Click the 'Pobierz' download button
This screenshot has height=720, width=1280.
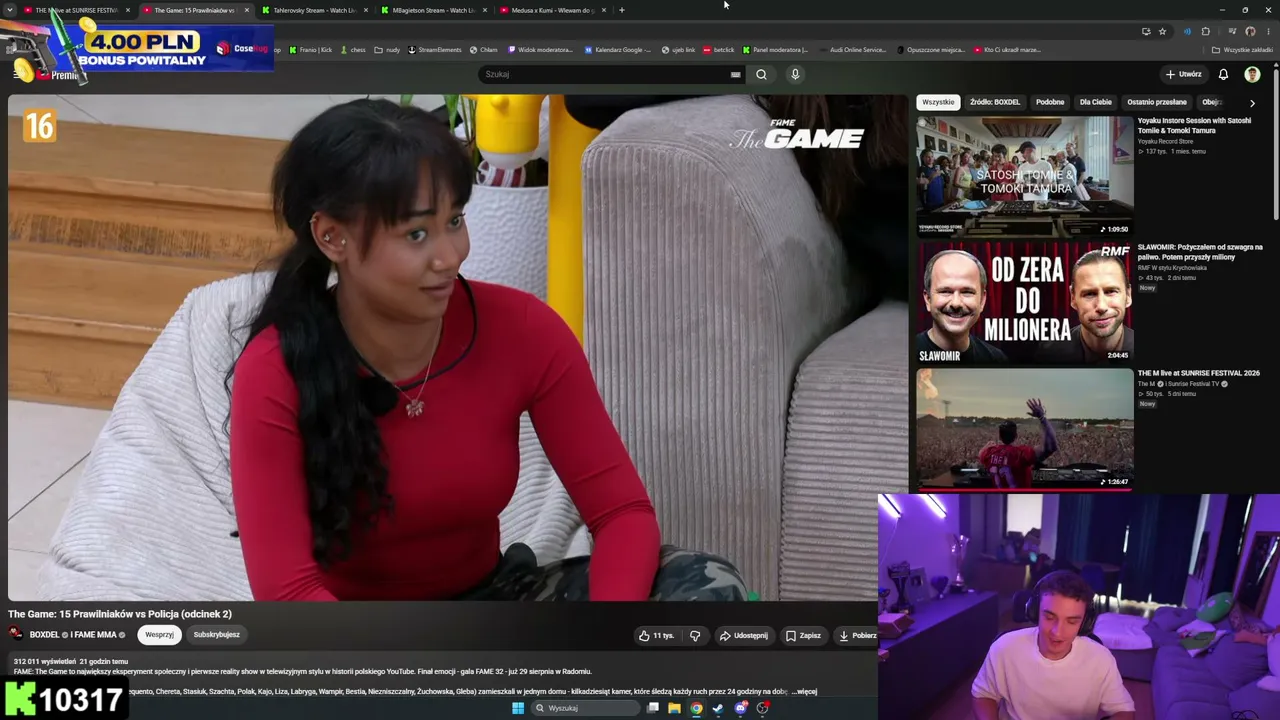[x=857, y=635]
